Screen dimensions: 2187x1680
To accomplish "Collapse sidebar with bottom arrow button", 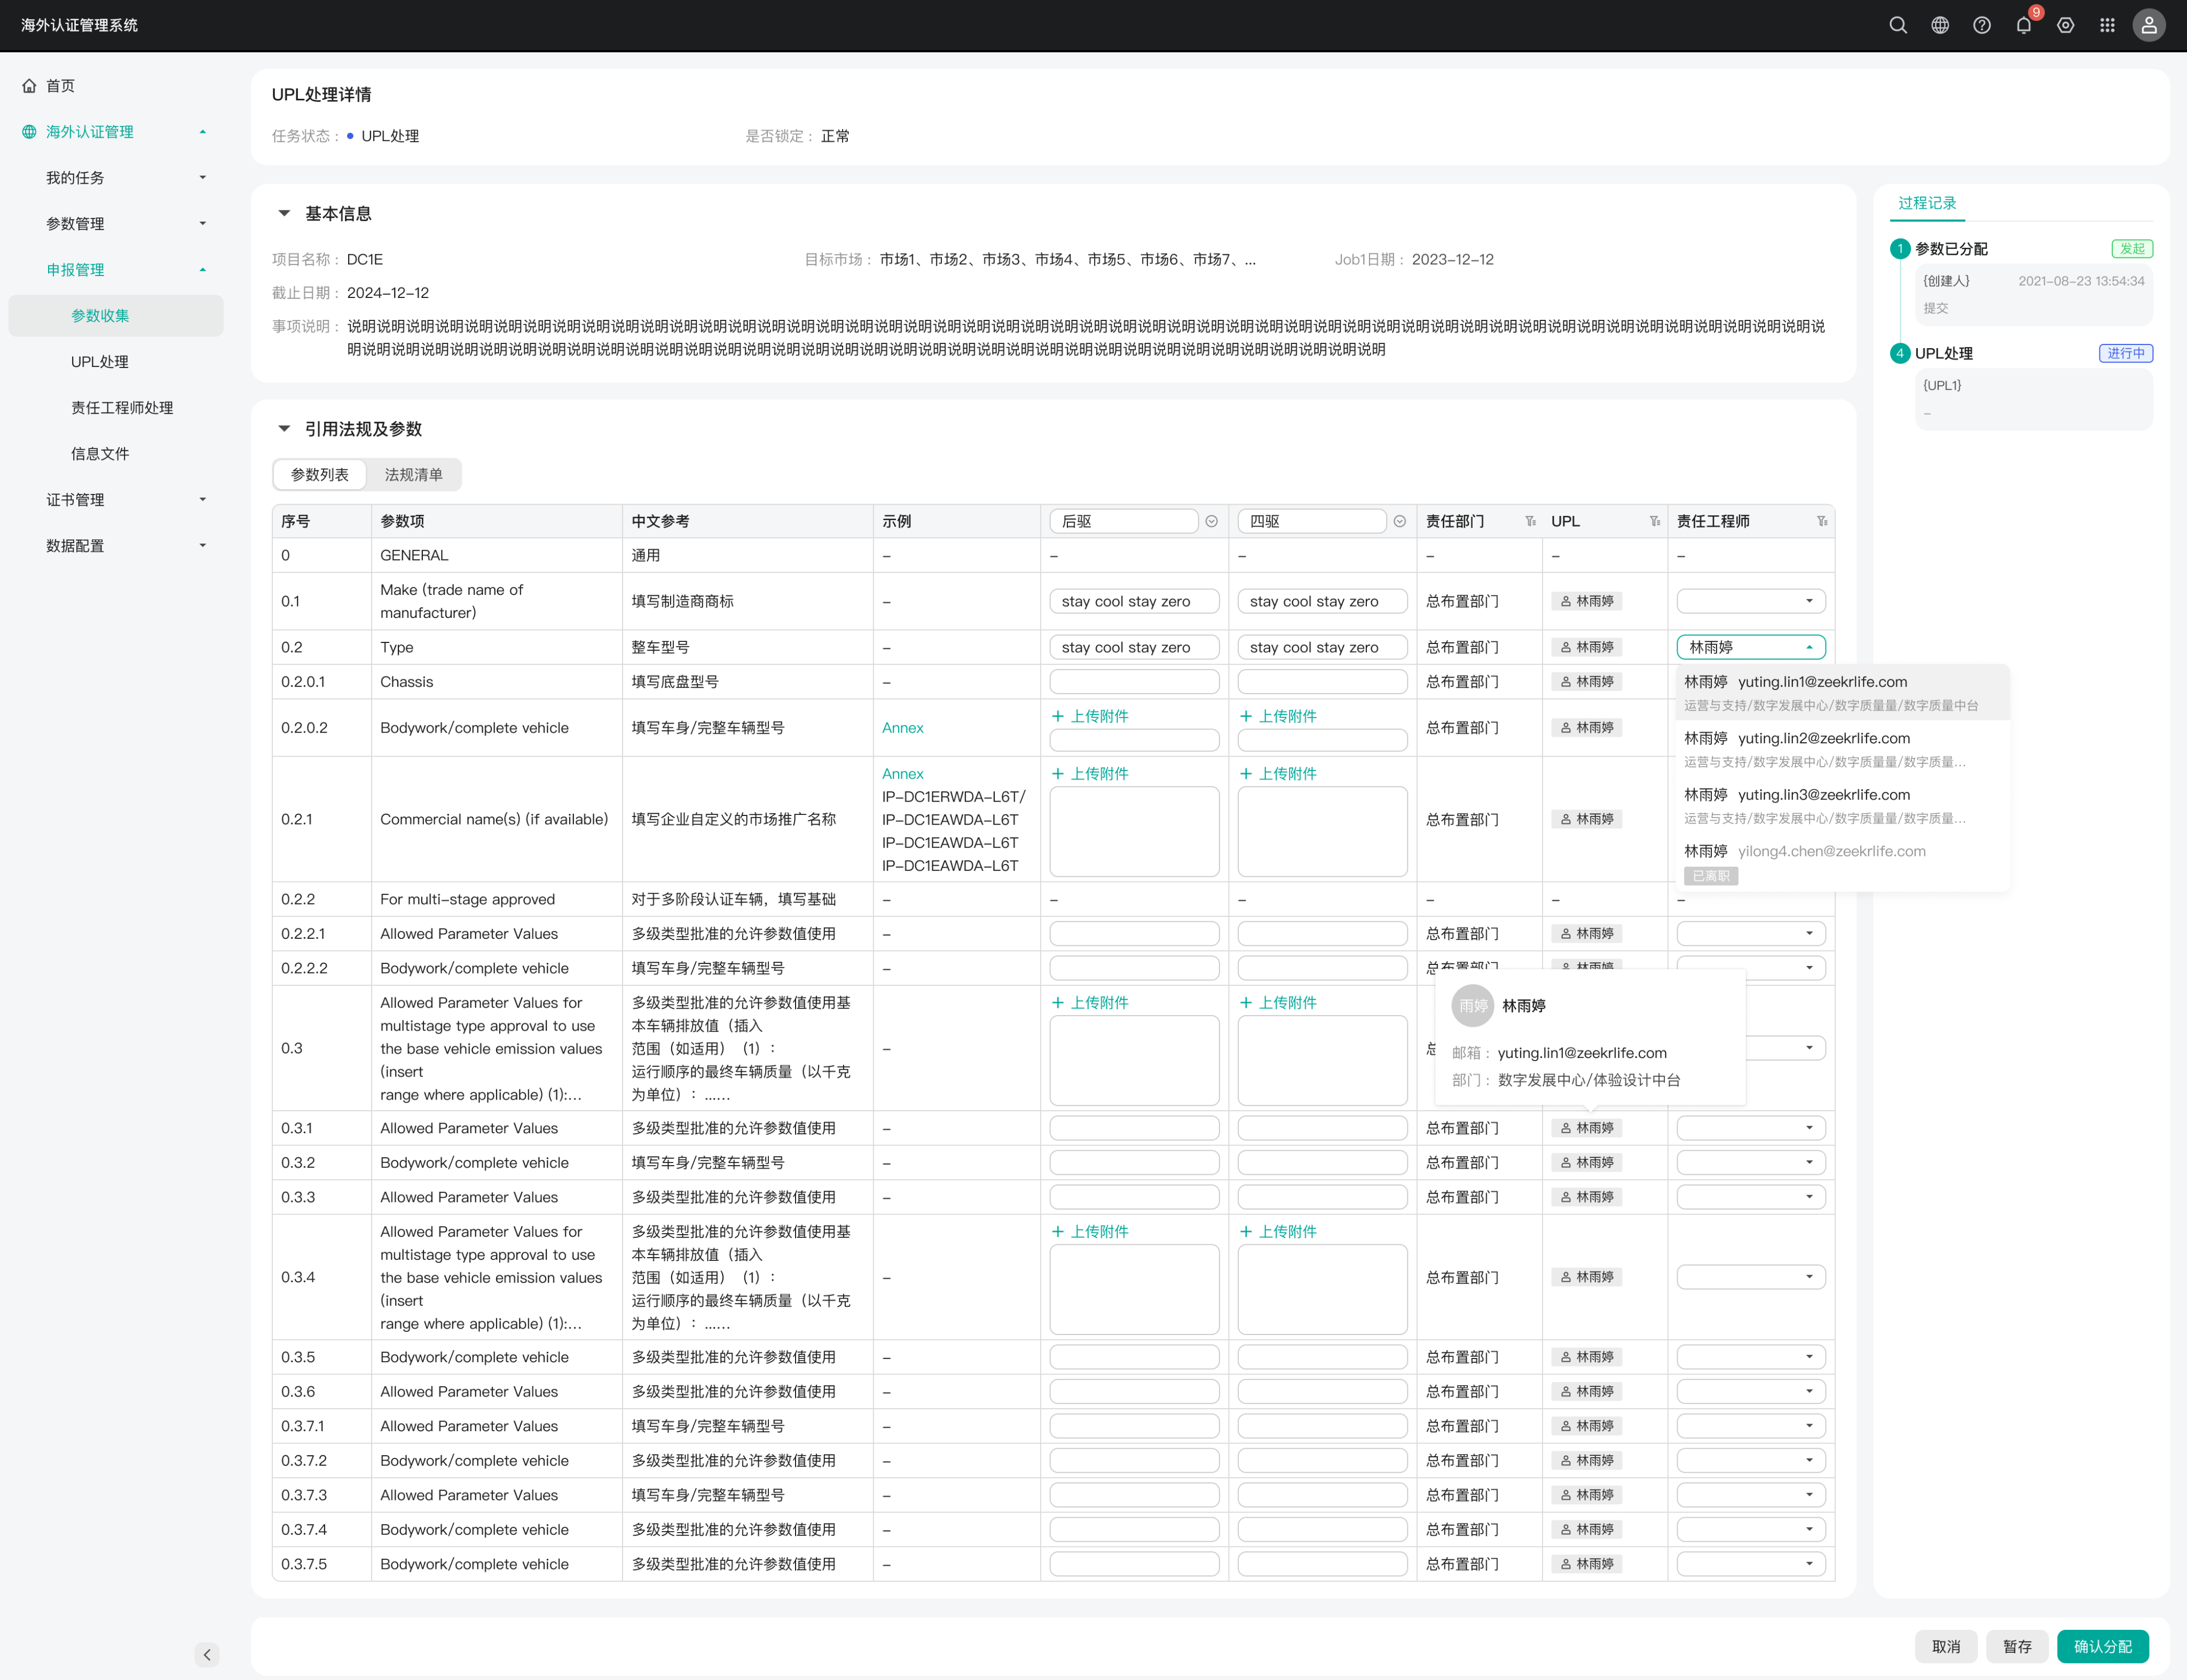I will (207, 1654).
